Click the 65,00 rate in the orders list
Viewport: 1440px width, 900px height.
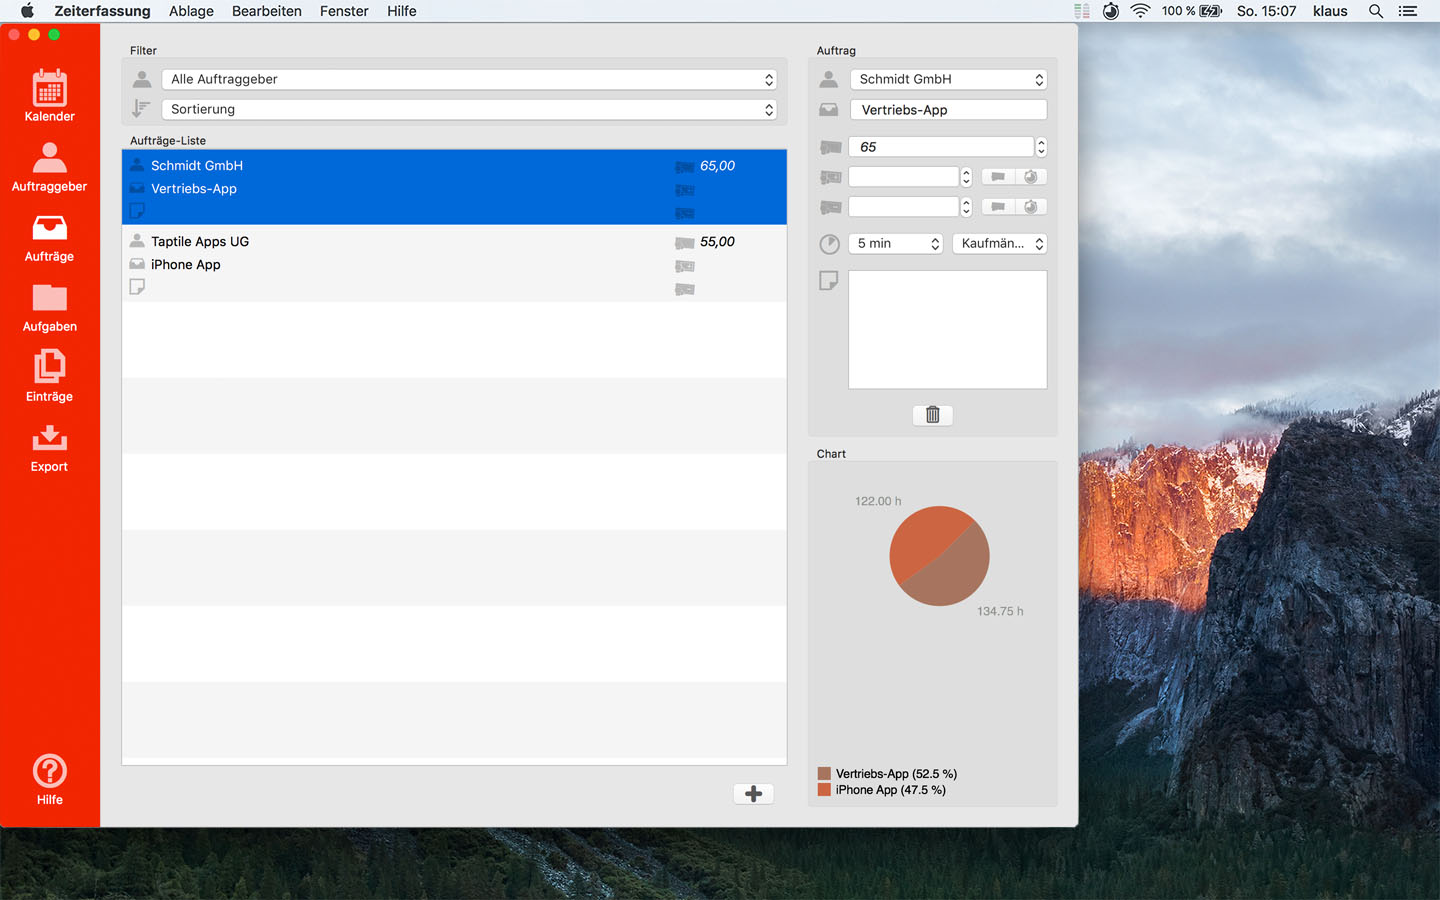(x=717, y=166)
